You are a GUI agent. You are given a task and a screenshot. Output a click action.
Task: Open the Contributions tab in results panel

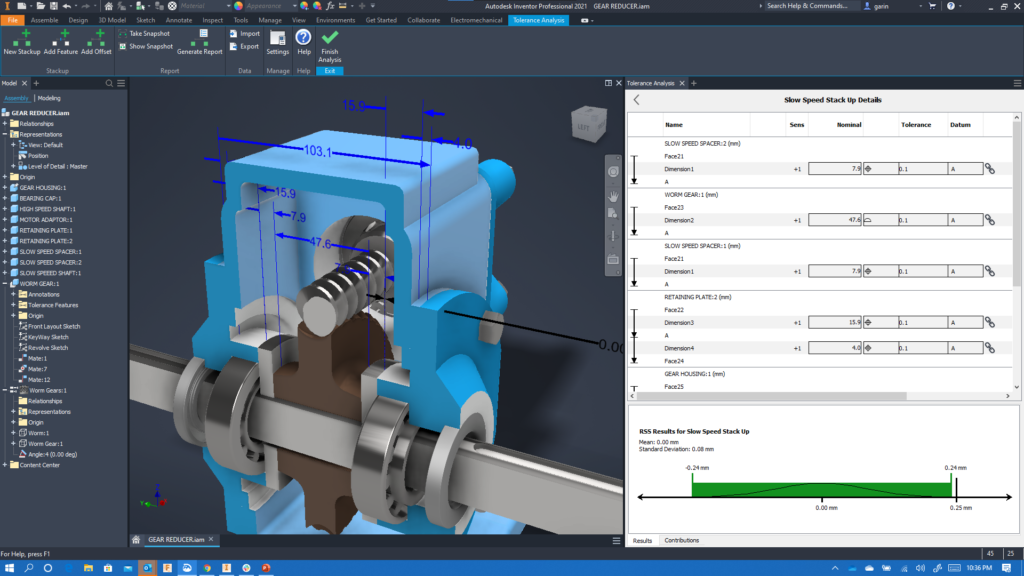tap(682, 540)
